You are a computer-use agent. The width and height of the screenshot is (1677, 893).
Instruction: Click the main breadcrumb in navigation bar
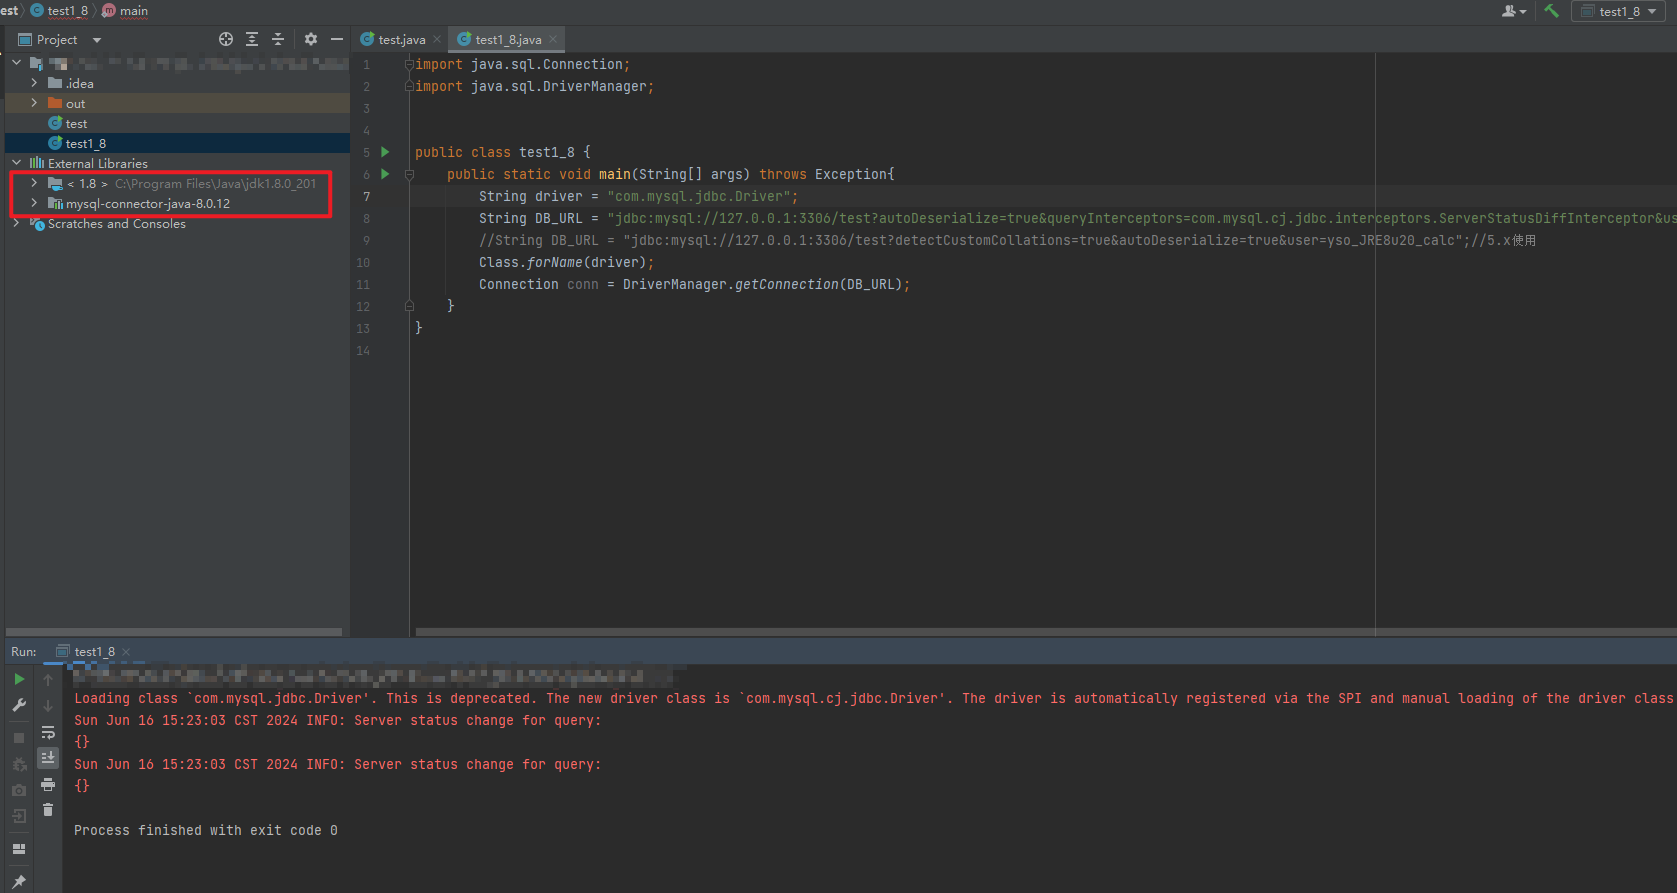point(133,11)
